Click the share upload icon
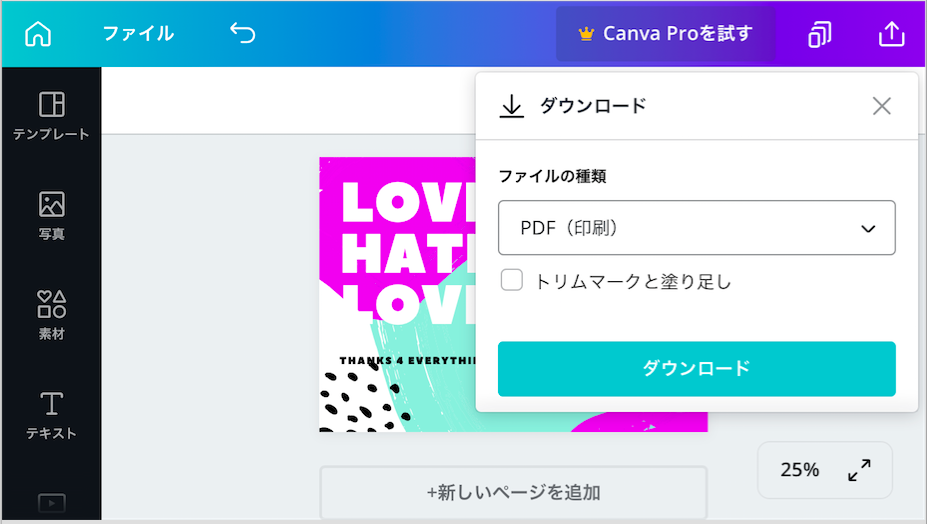 (892, 34)
